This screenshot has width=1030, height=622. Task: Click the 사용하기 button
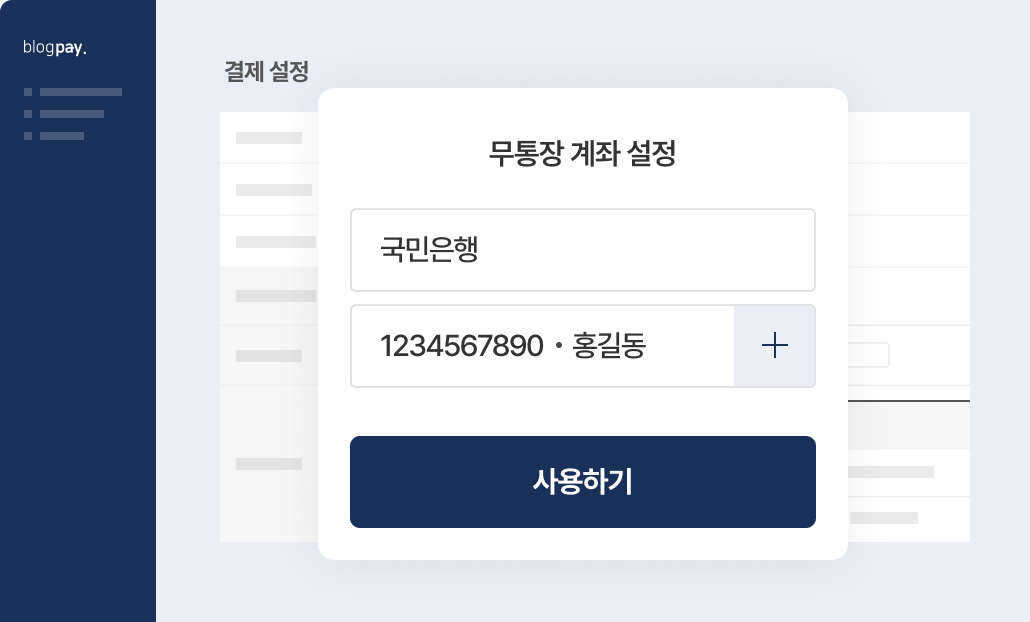tap(583, 481)
